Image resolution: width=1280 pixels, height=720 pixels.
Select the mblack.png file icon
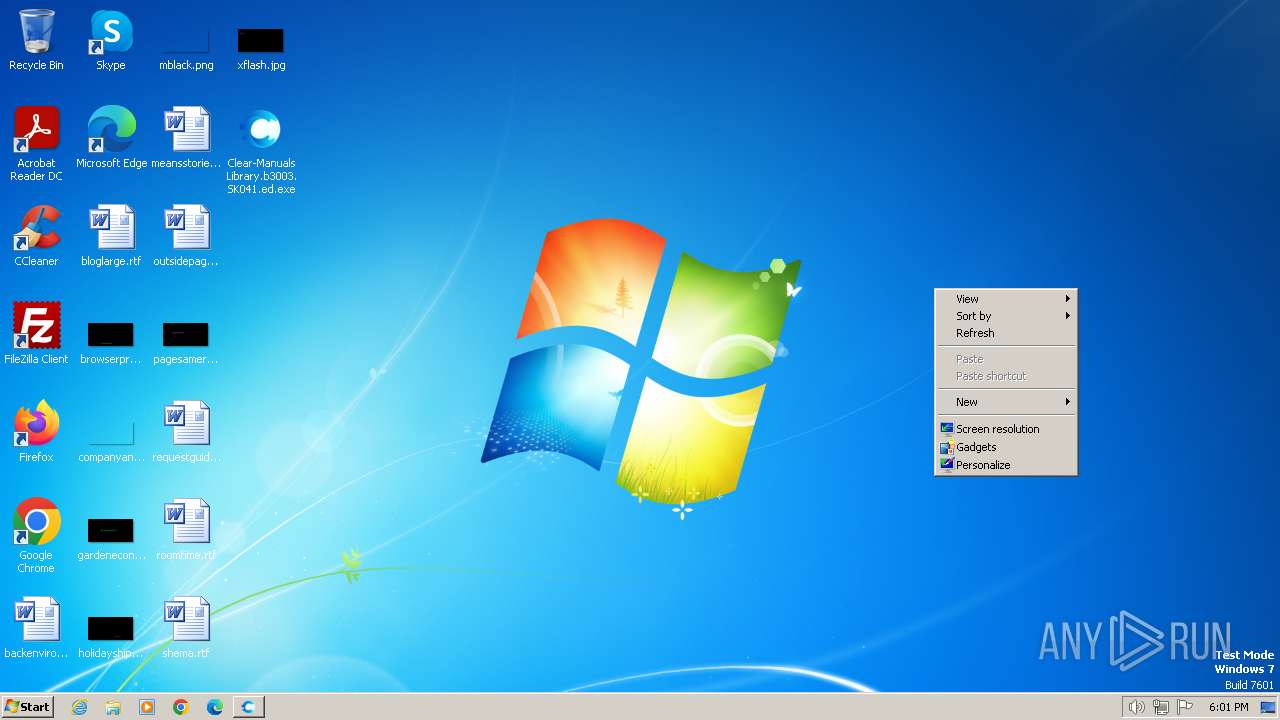pos(186,47)
